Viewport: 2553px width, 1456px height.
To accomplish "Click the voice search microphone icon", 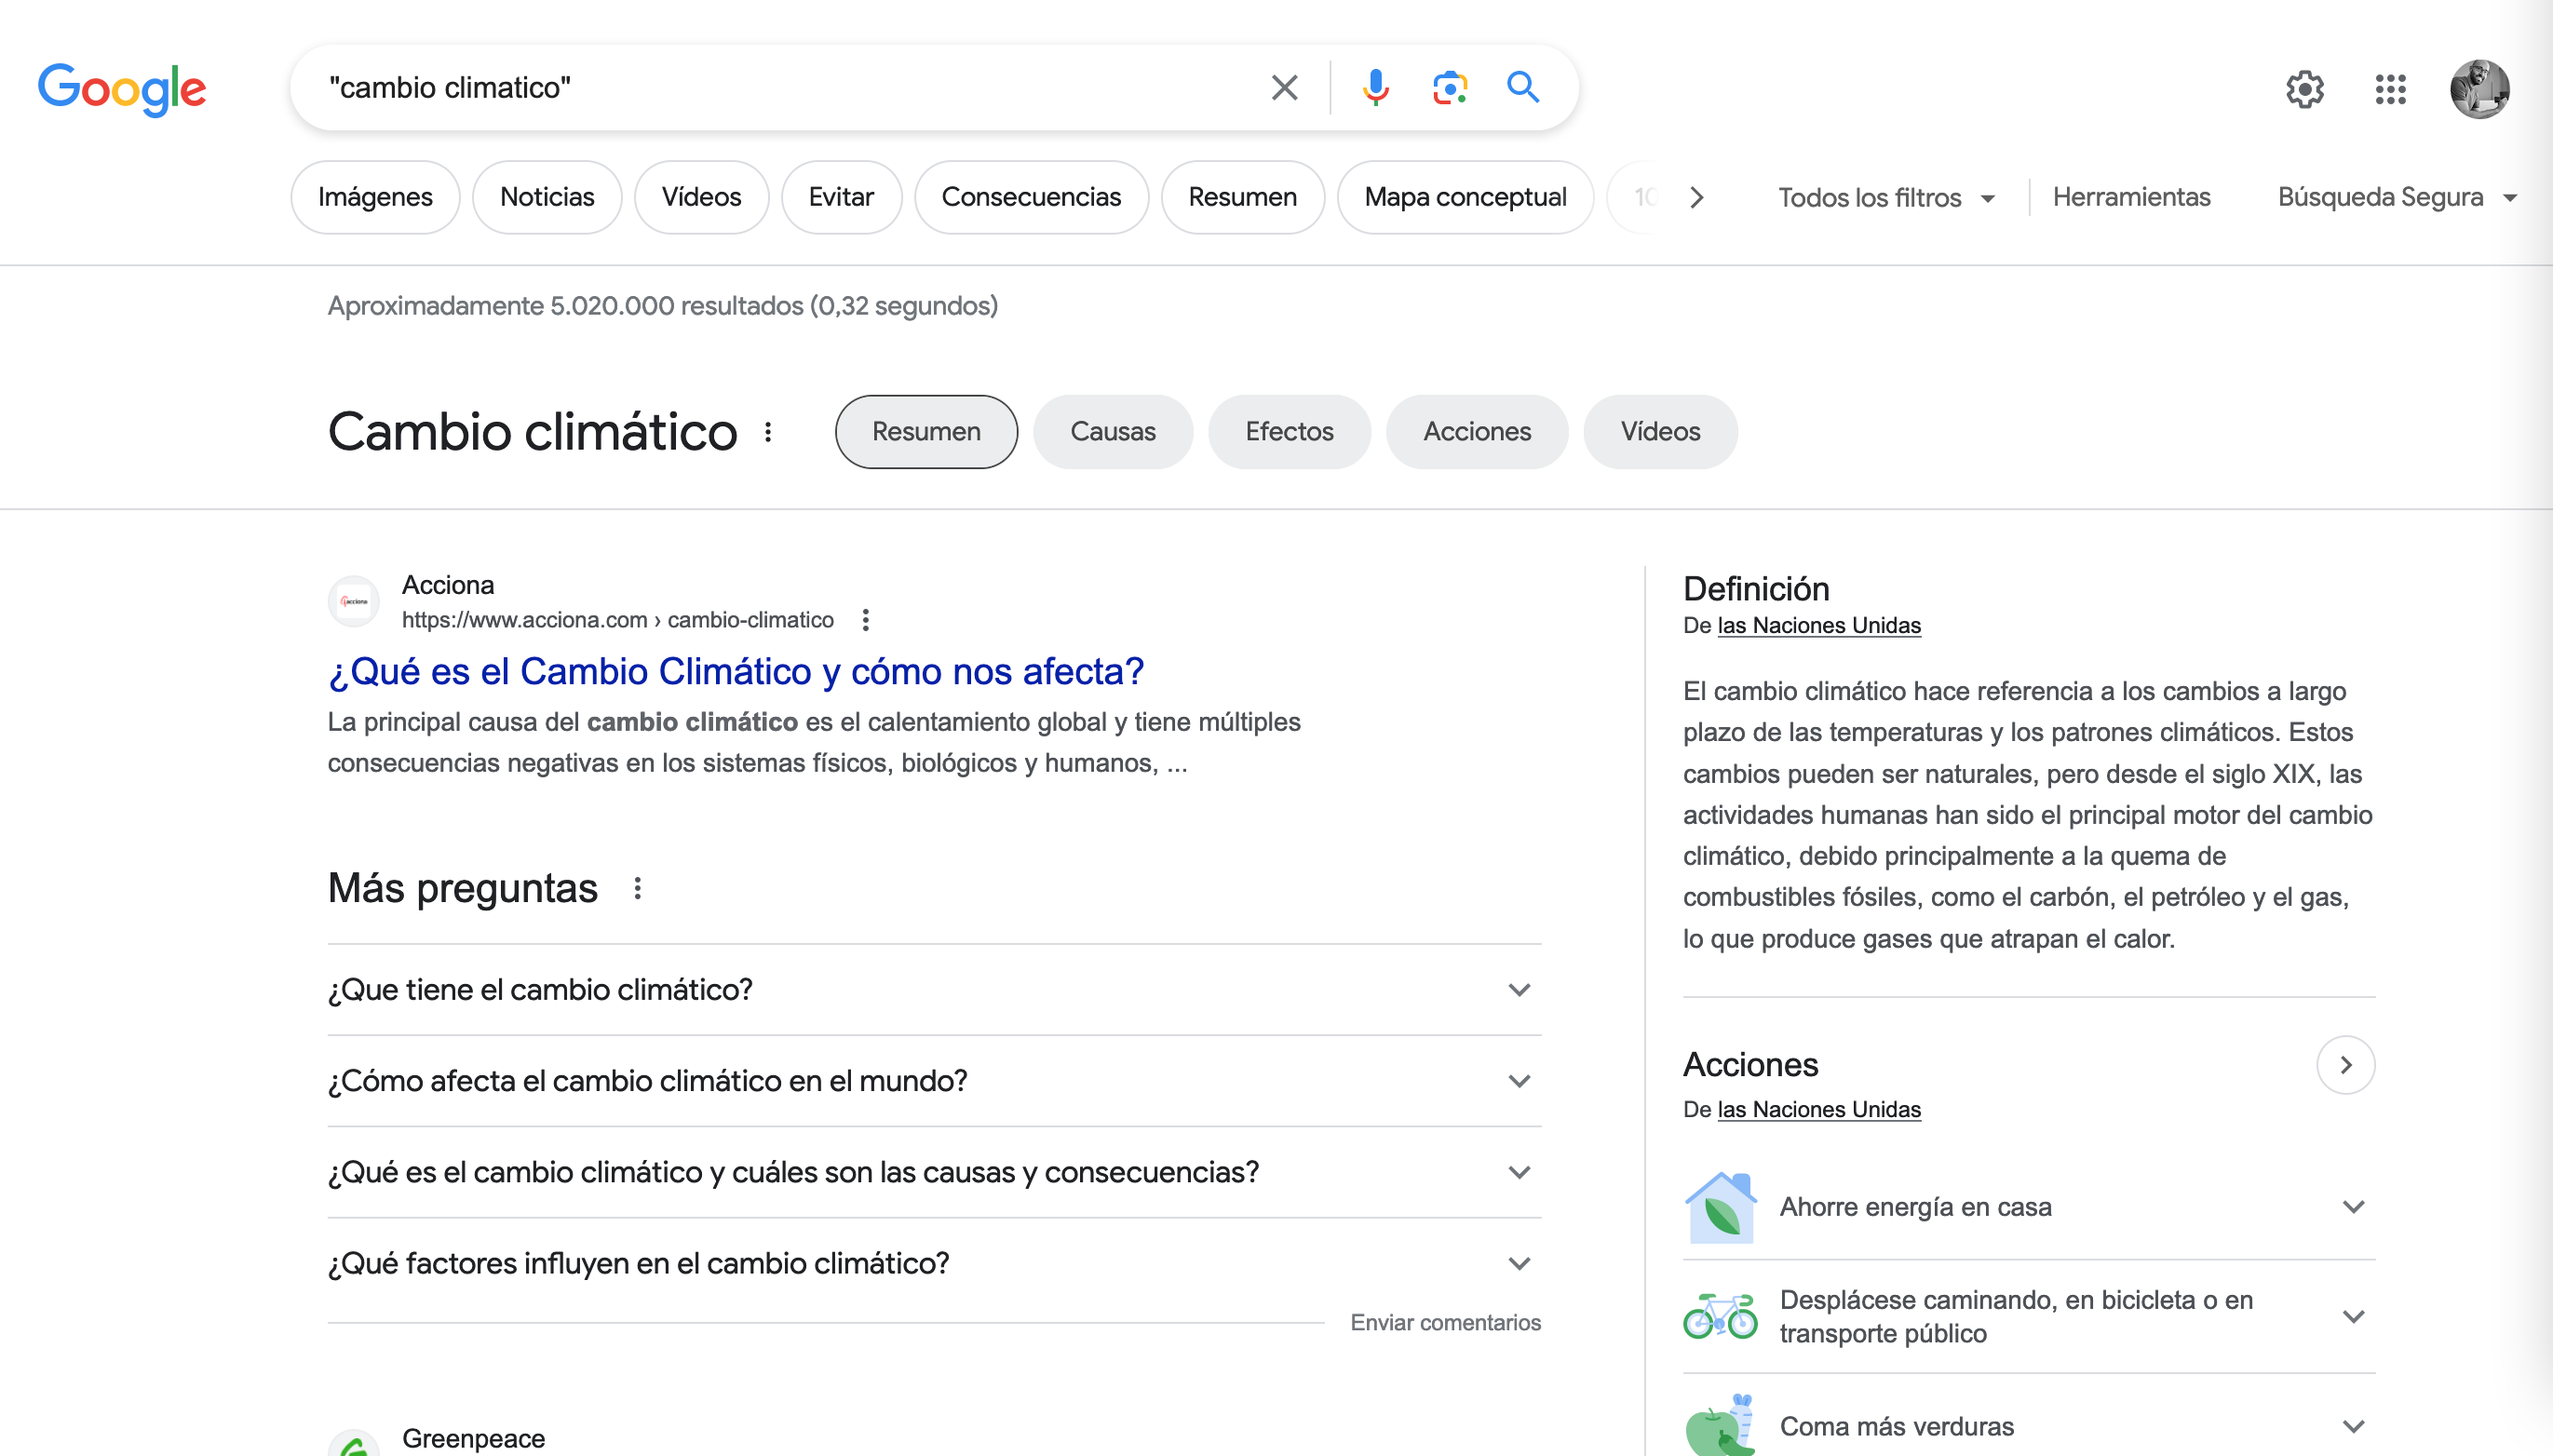I will click(1376, 88).
